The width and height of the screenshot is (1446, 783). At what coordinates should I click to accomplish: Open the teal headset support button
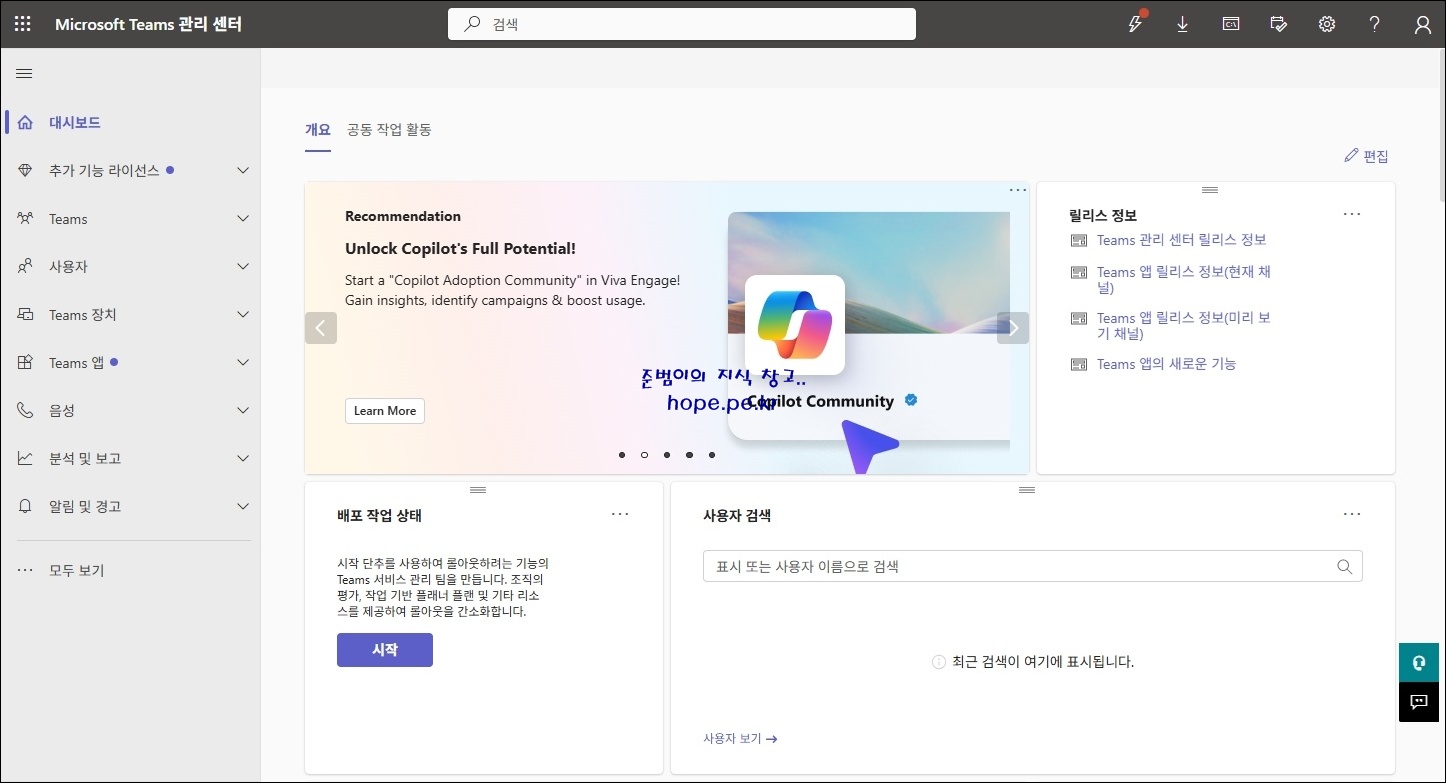tap(1418, 663)
